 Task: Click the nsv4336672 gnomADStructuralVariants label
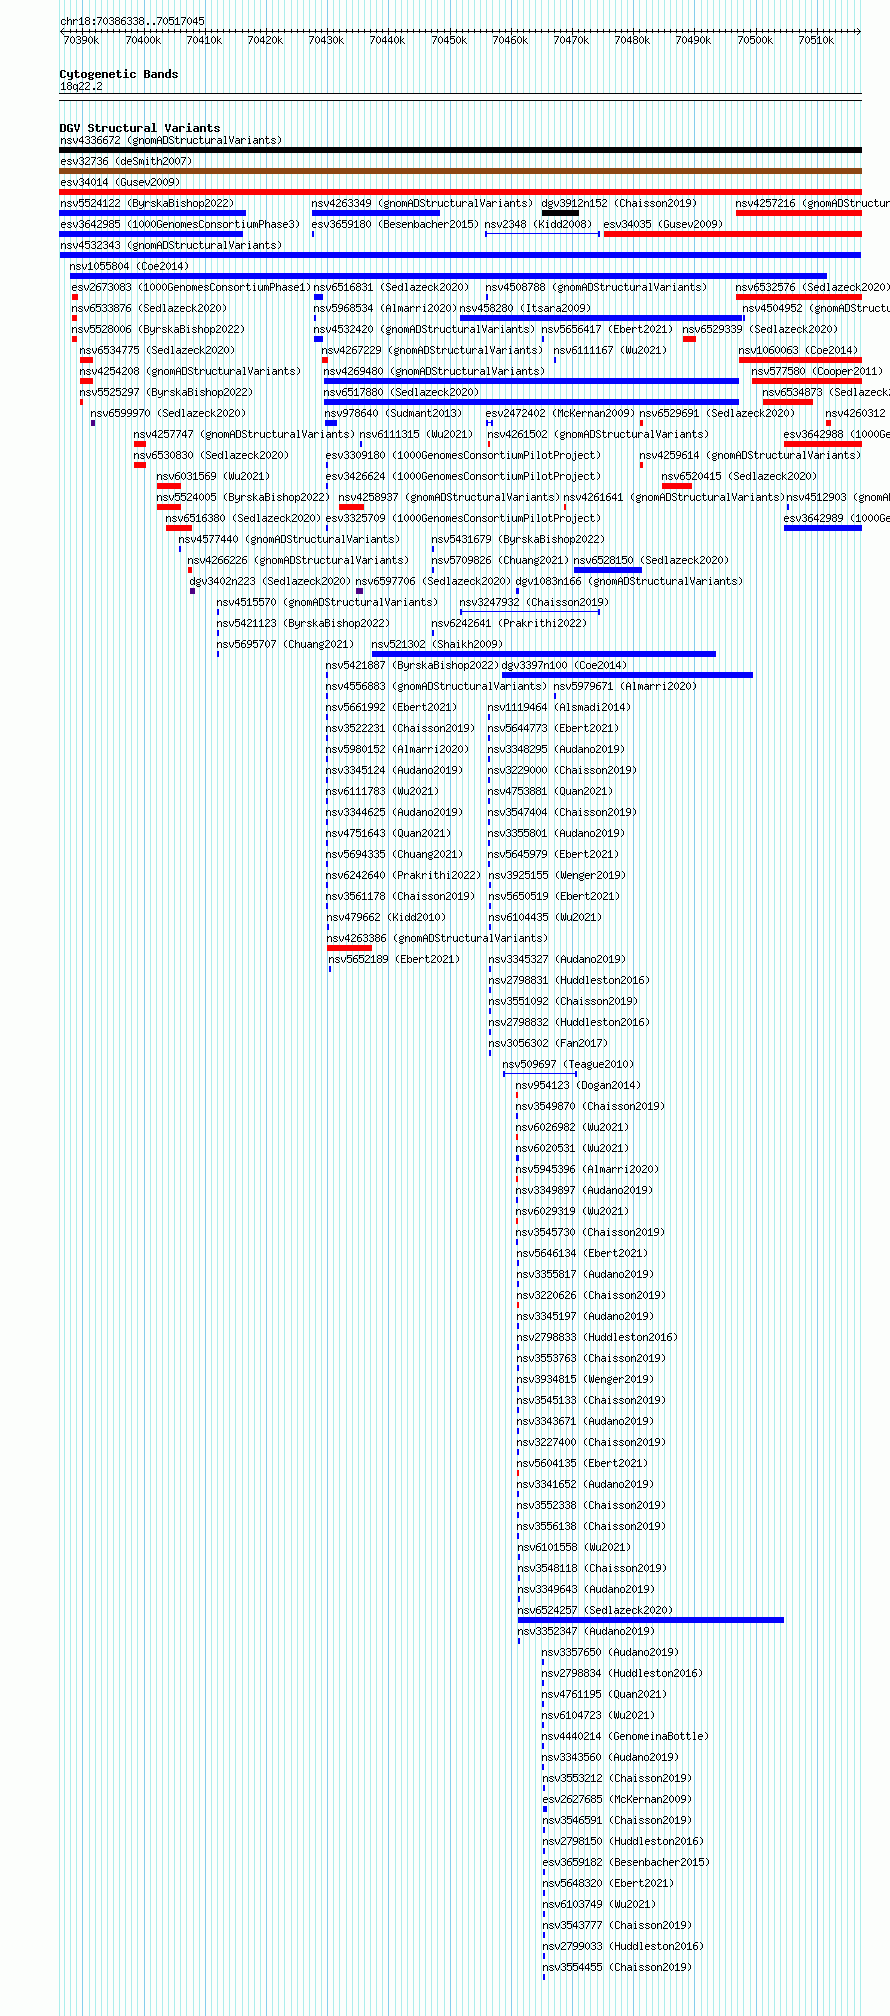pos(171,140)
